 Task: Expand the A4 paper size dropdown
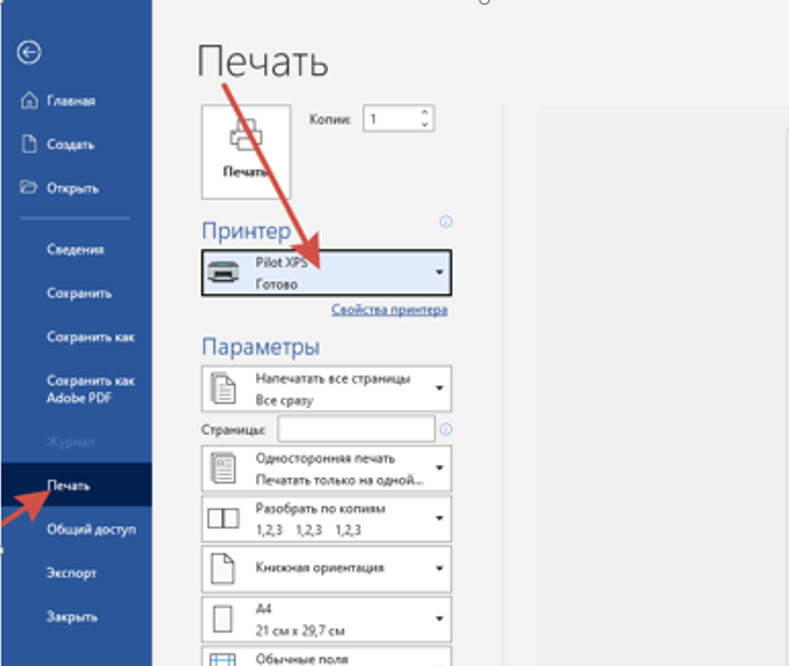pyautogui.click(x=327, y=619)
